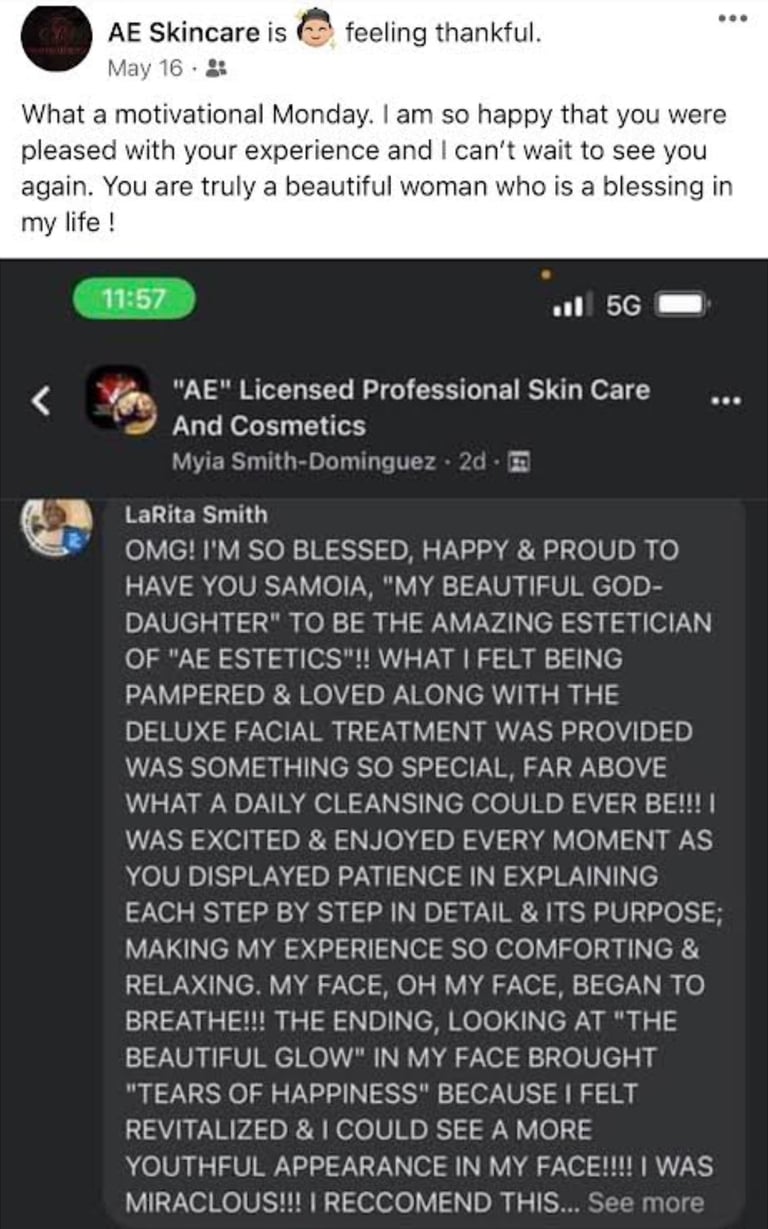Screen dimensions: 768x1229
Task: Click the orange microphone indicator dot
Action: tap(546, 270)
